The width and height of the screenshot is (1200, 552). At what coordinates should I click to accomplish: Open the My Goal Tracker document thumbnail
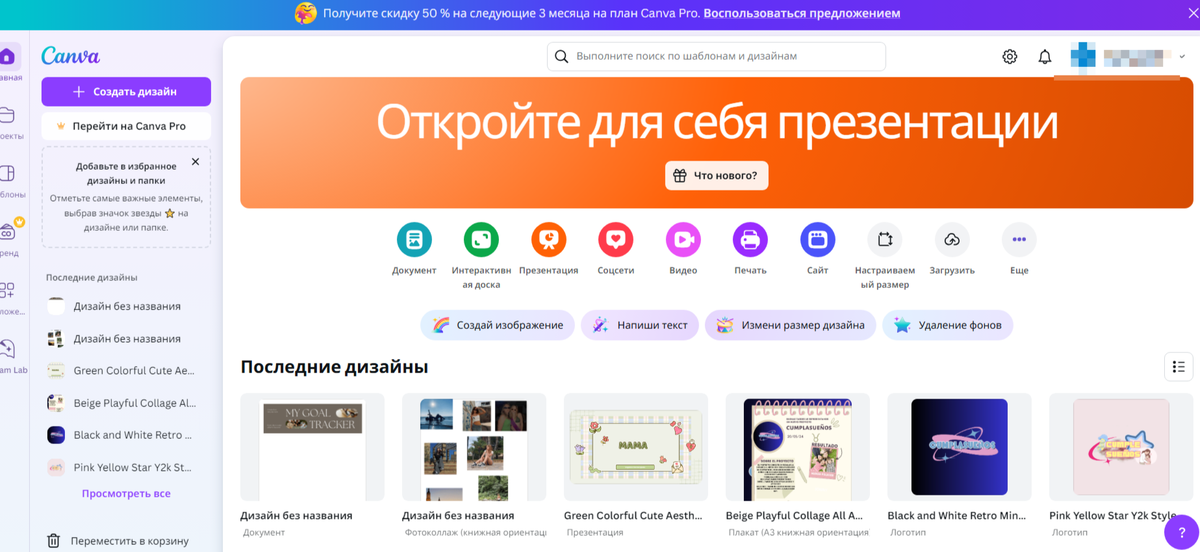coord(312,447)
